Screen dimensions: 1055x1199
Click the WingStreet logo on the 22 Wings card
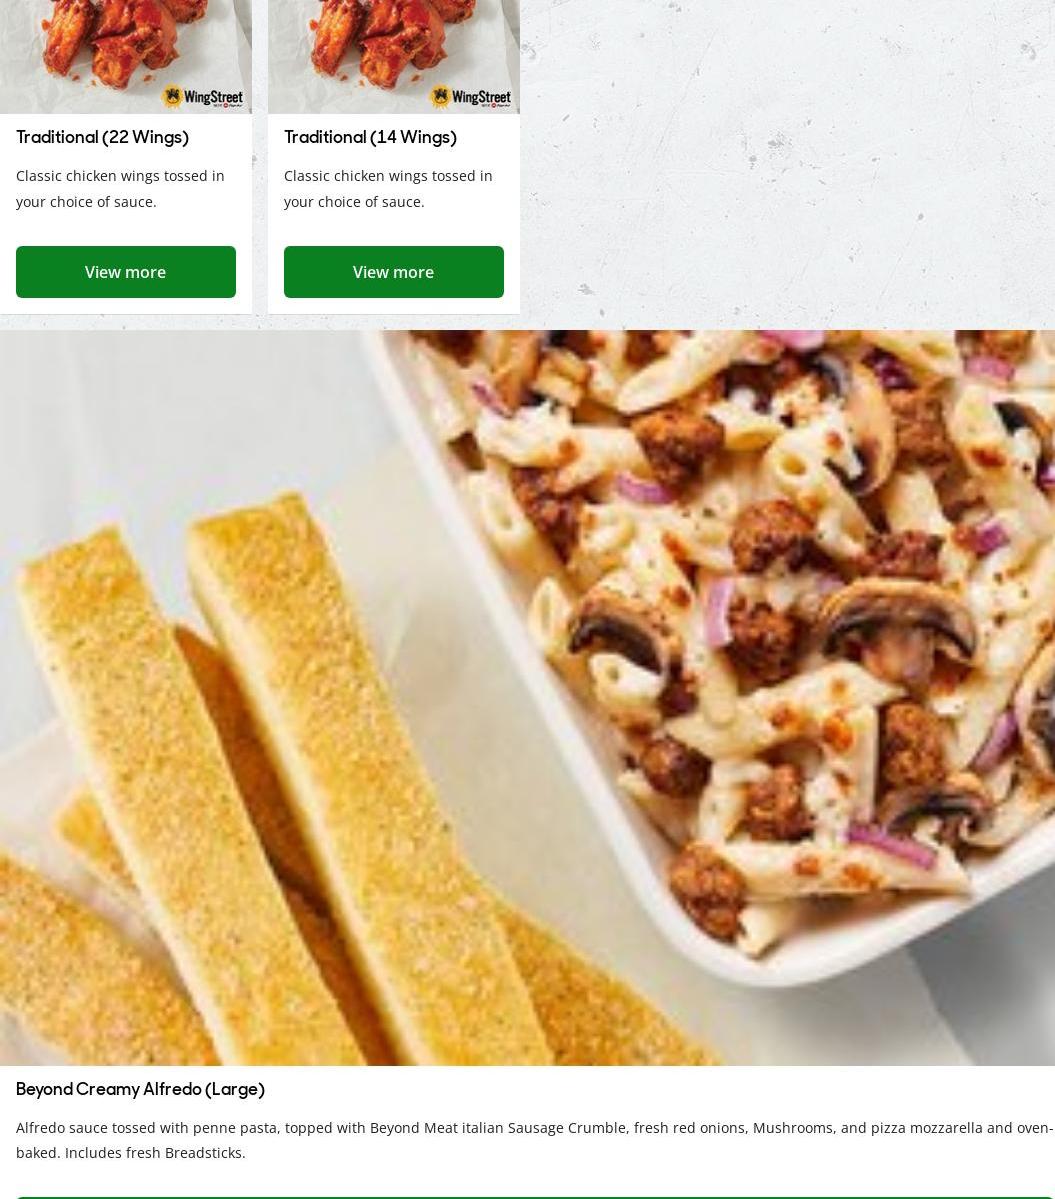click(x=203, y=97)
